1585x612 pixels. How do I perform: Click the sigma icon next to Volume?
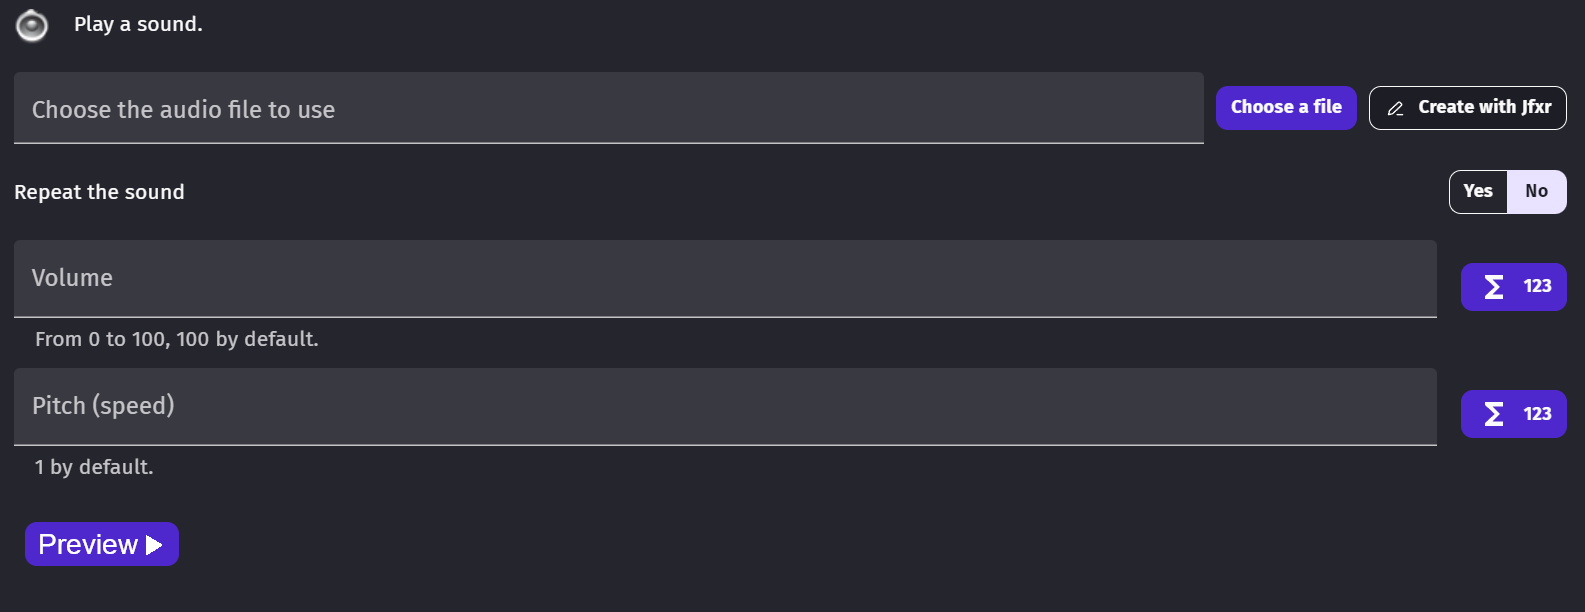pos(1494,287)
